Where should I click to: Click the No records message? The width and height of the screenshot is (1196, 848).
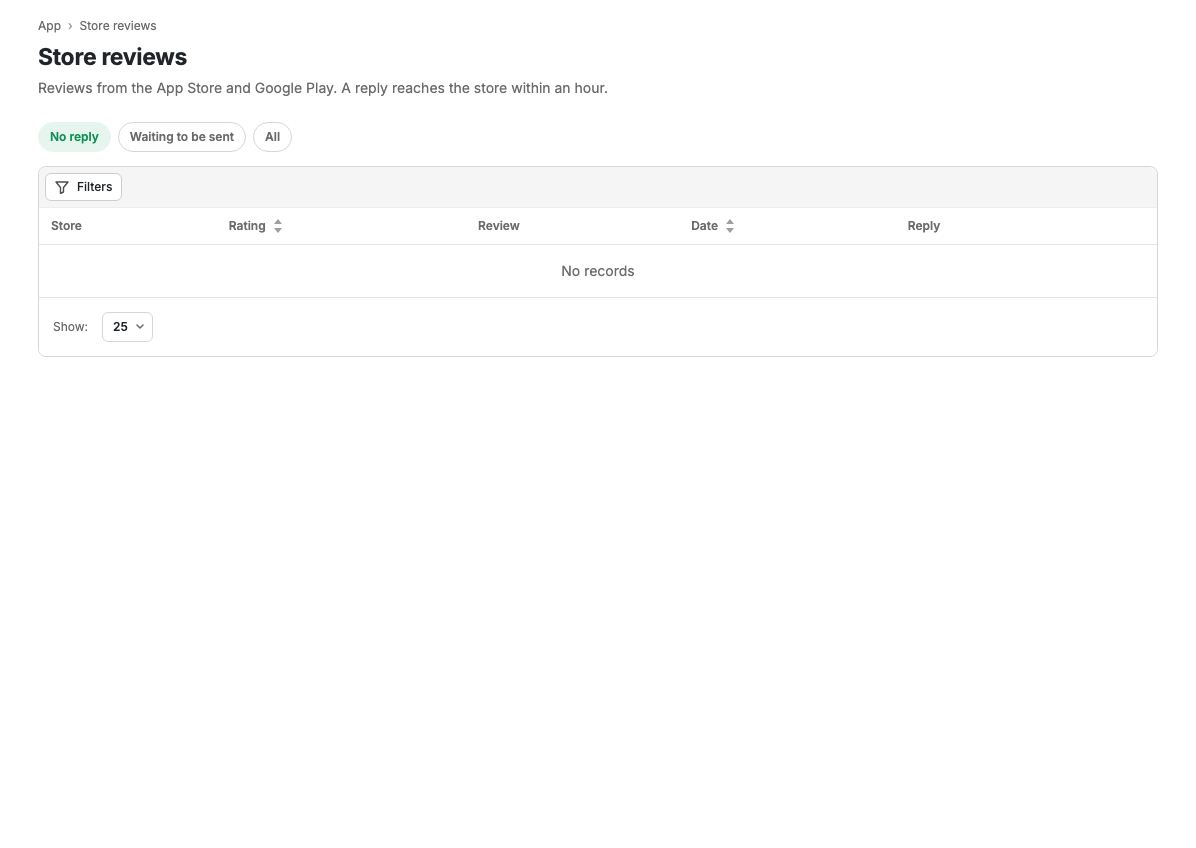(598, 271)
